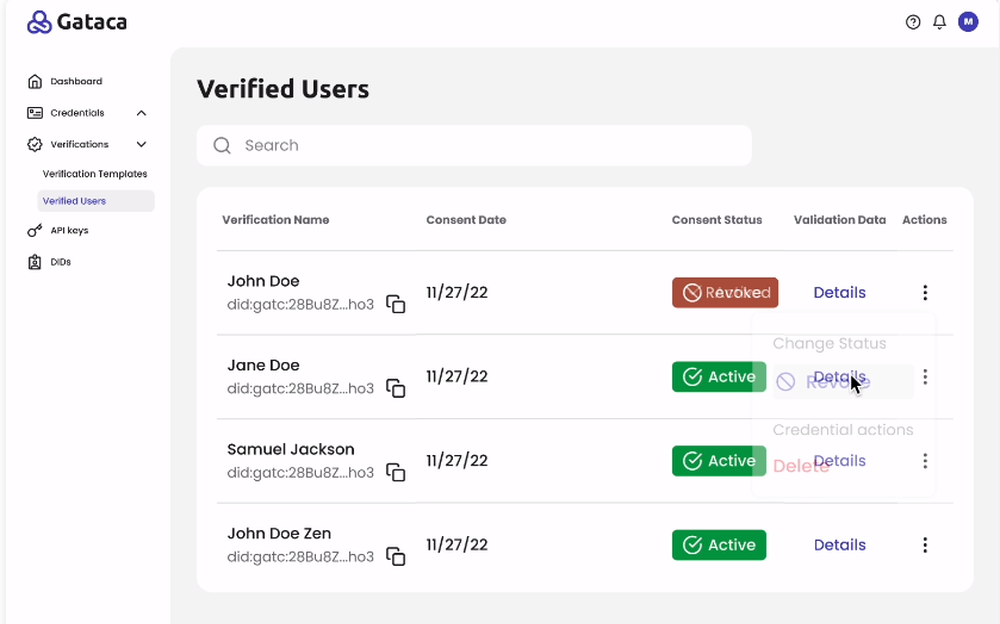Open Credentials menu item
This screenshot has width=1000, height=624.
point(77,113)
